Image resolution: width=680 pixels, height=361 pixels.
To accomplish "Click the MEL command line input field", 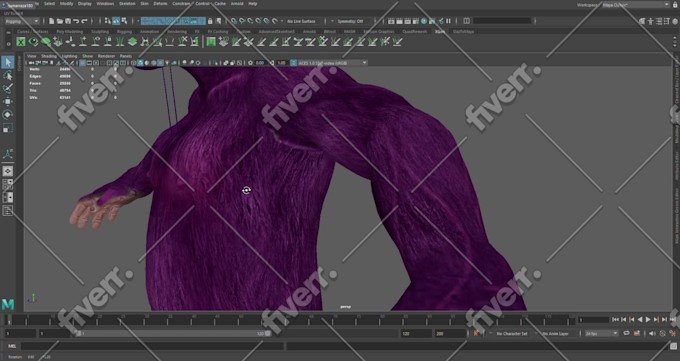I will (152, 346).
